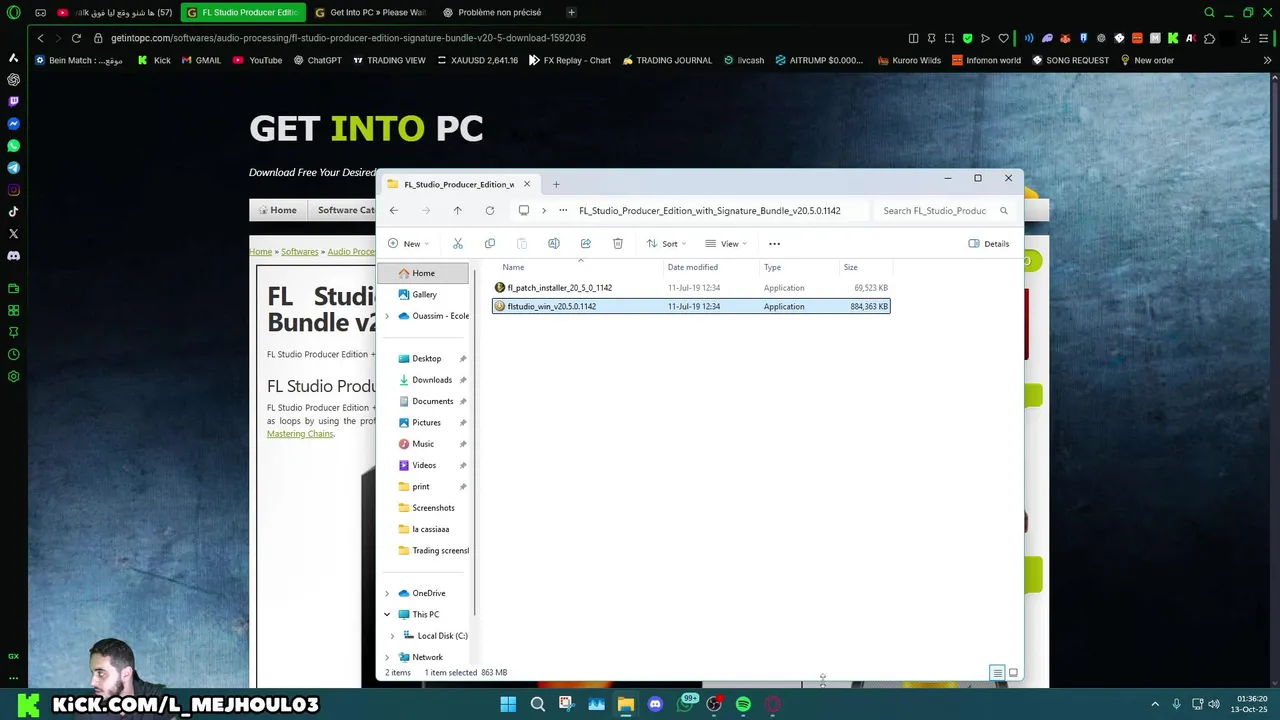Viewport: 1280px width, 720px height.
Task: Open Discord in the Opera sidebar
Action: 13,256
